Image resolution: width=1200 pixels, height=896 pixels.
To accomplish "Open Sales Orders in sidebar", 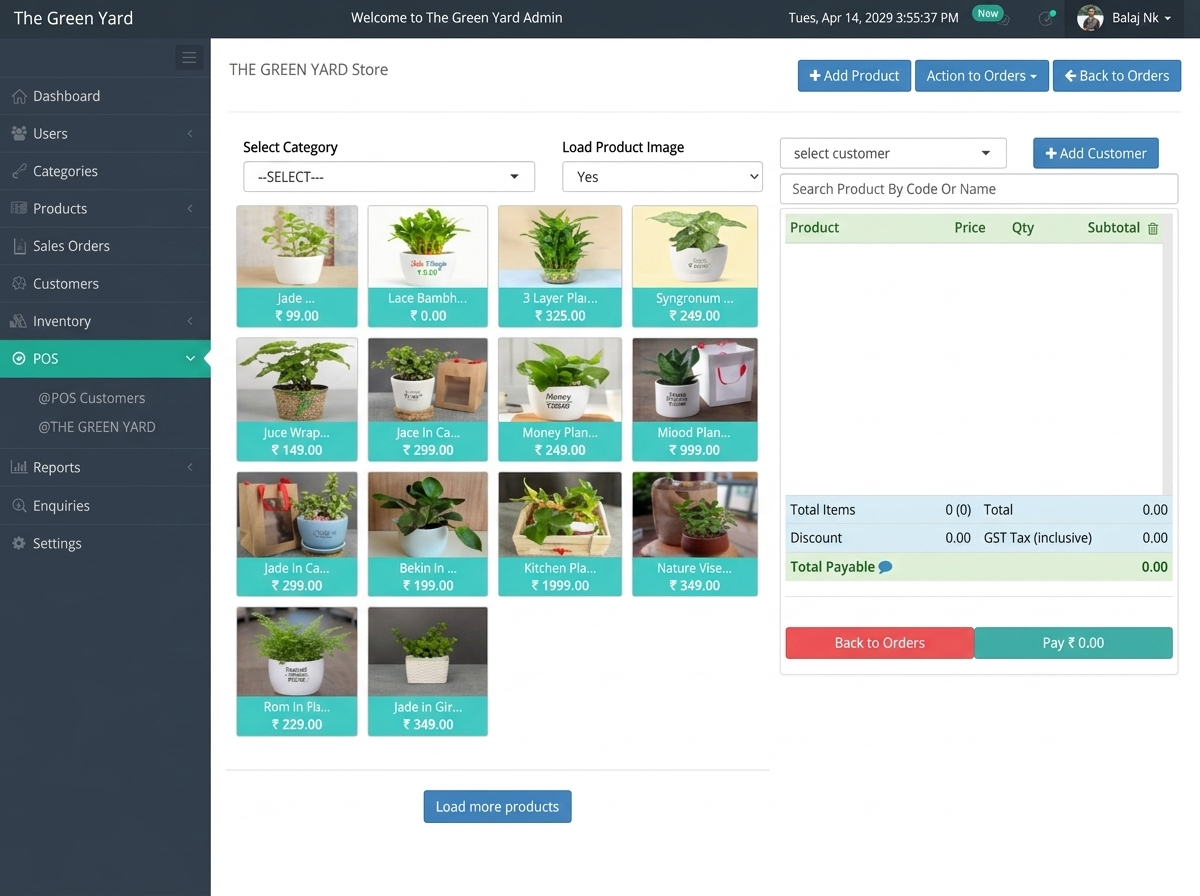I will click(71, 246).
